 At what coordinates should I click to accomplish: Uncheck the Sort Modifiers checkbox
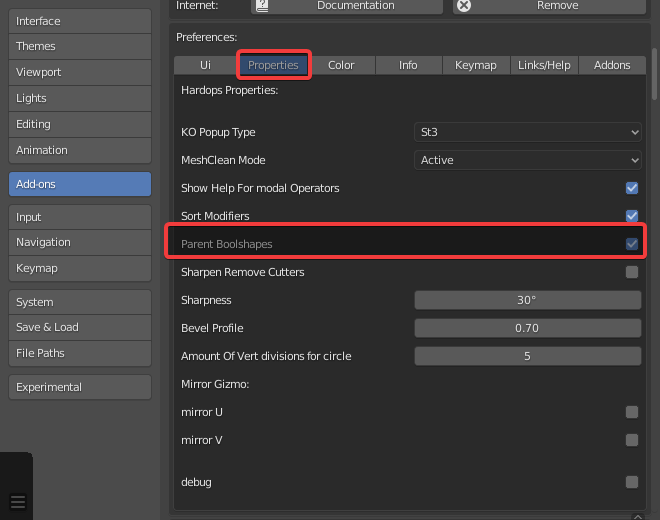[x=632, y=216]
